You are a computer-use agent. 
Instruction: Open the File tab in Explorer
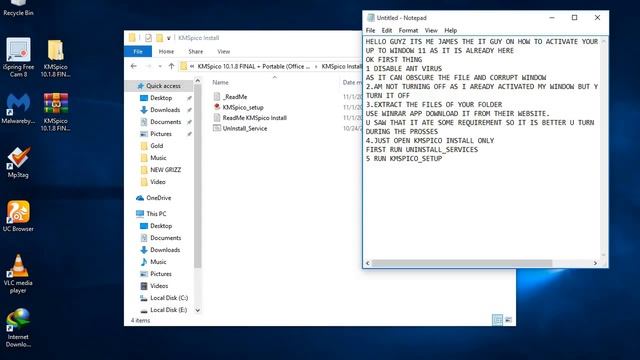[138, 51]
